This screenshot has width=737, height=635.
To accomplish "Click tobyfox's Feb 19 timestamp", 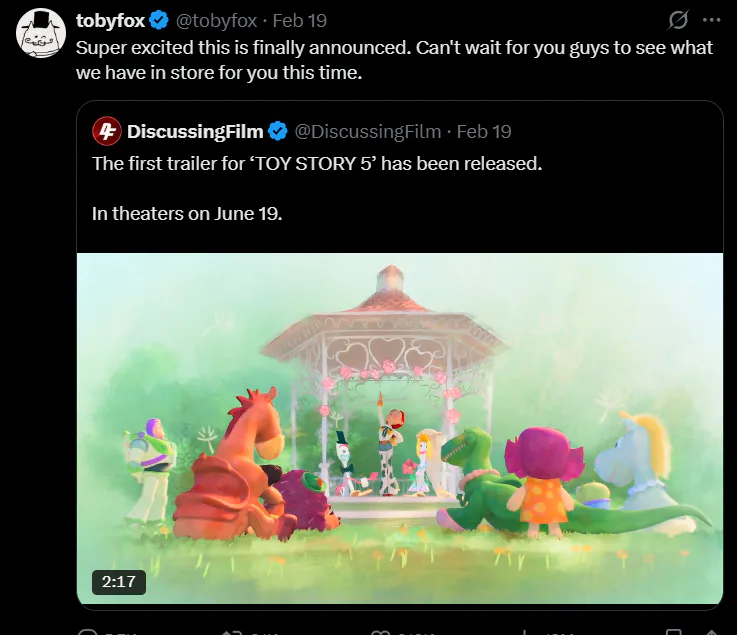I will coord(299,21).
